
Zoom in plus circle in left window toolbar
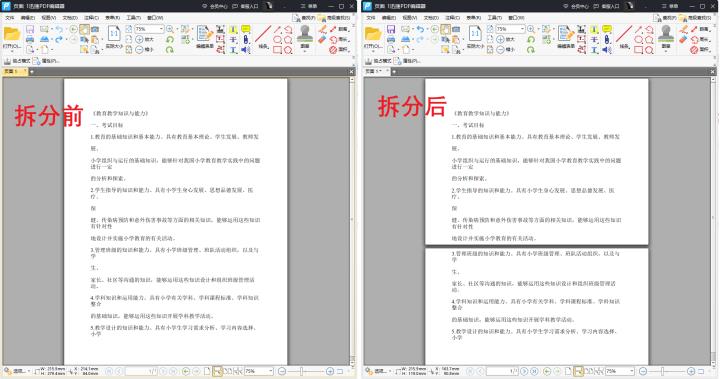pyautogui.click(x=139, y=40)
